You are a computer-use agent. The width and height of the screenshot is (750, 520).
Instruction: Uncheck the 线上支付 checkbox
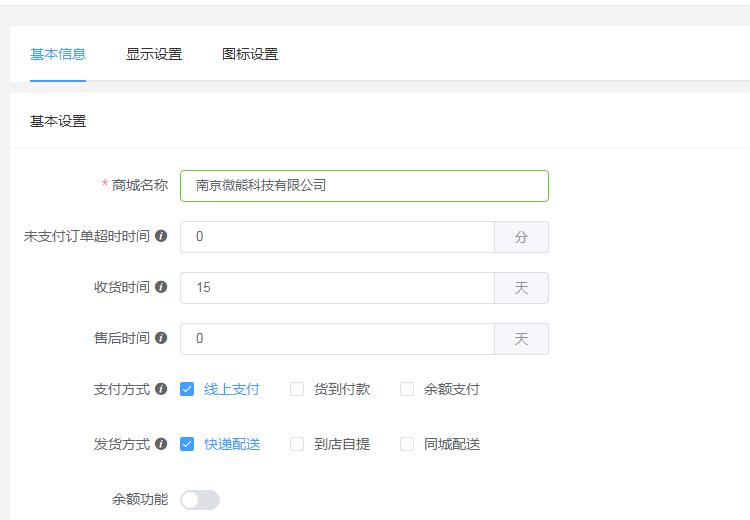pyautogui.click(x=187, y=389)
